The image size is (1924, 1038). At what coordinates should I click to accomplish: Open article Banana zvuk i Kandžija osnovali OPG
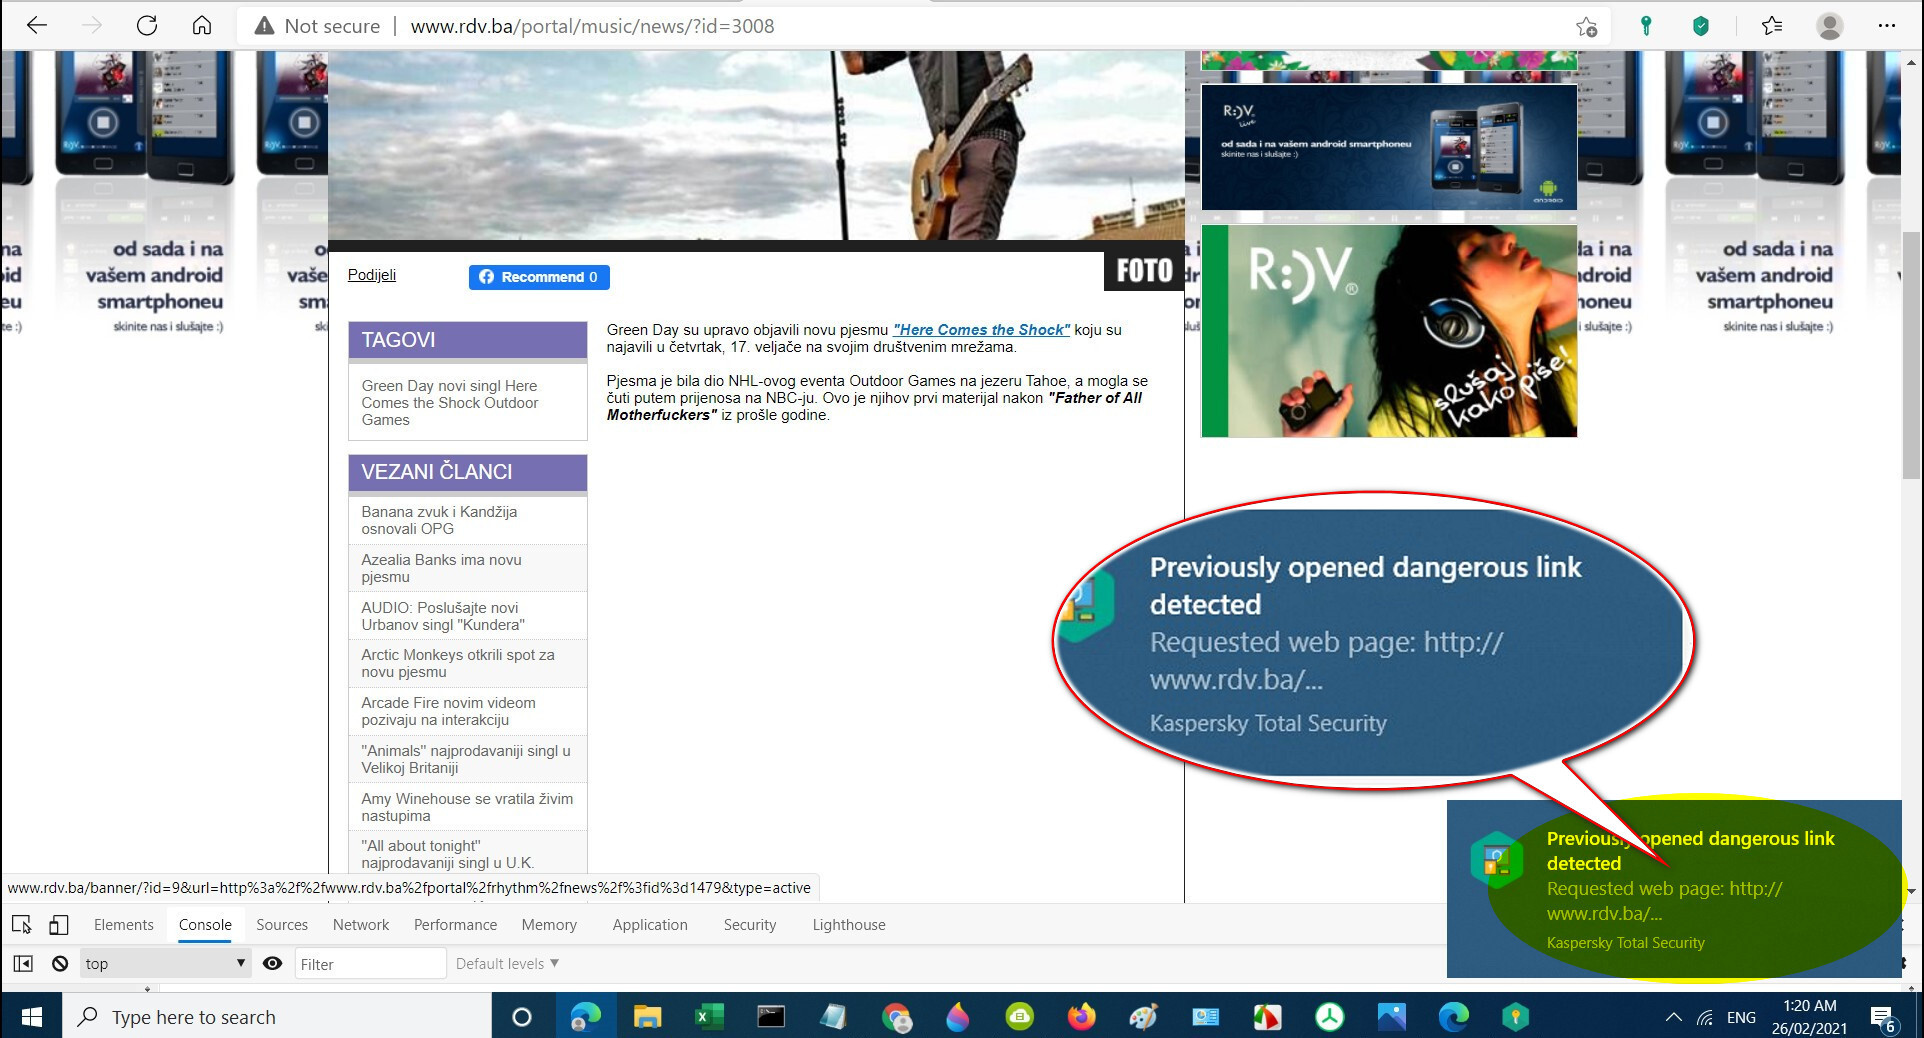point(439,520)
